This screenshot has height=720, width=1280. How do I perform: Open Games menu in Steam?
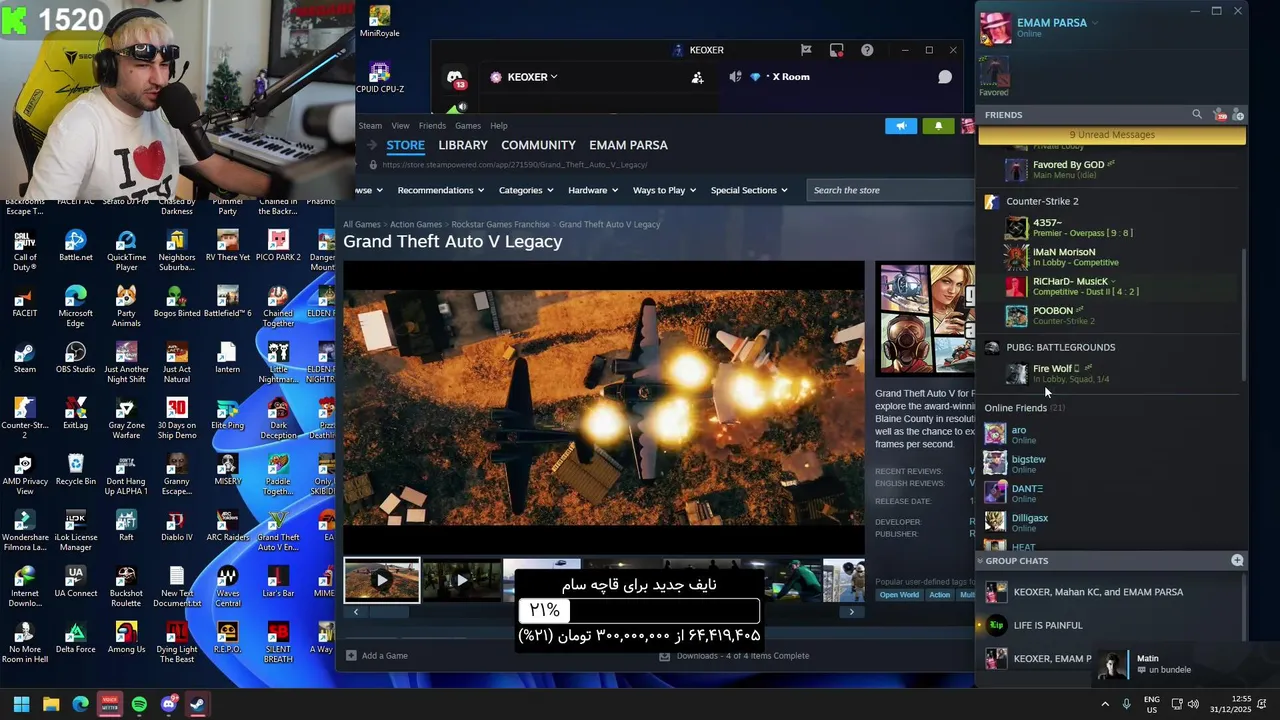tap(468, 126)
